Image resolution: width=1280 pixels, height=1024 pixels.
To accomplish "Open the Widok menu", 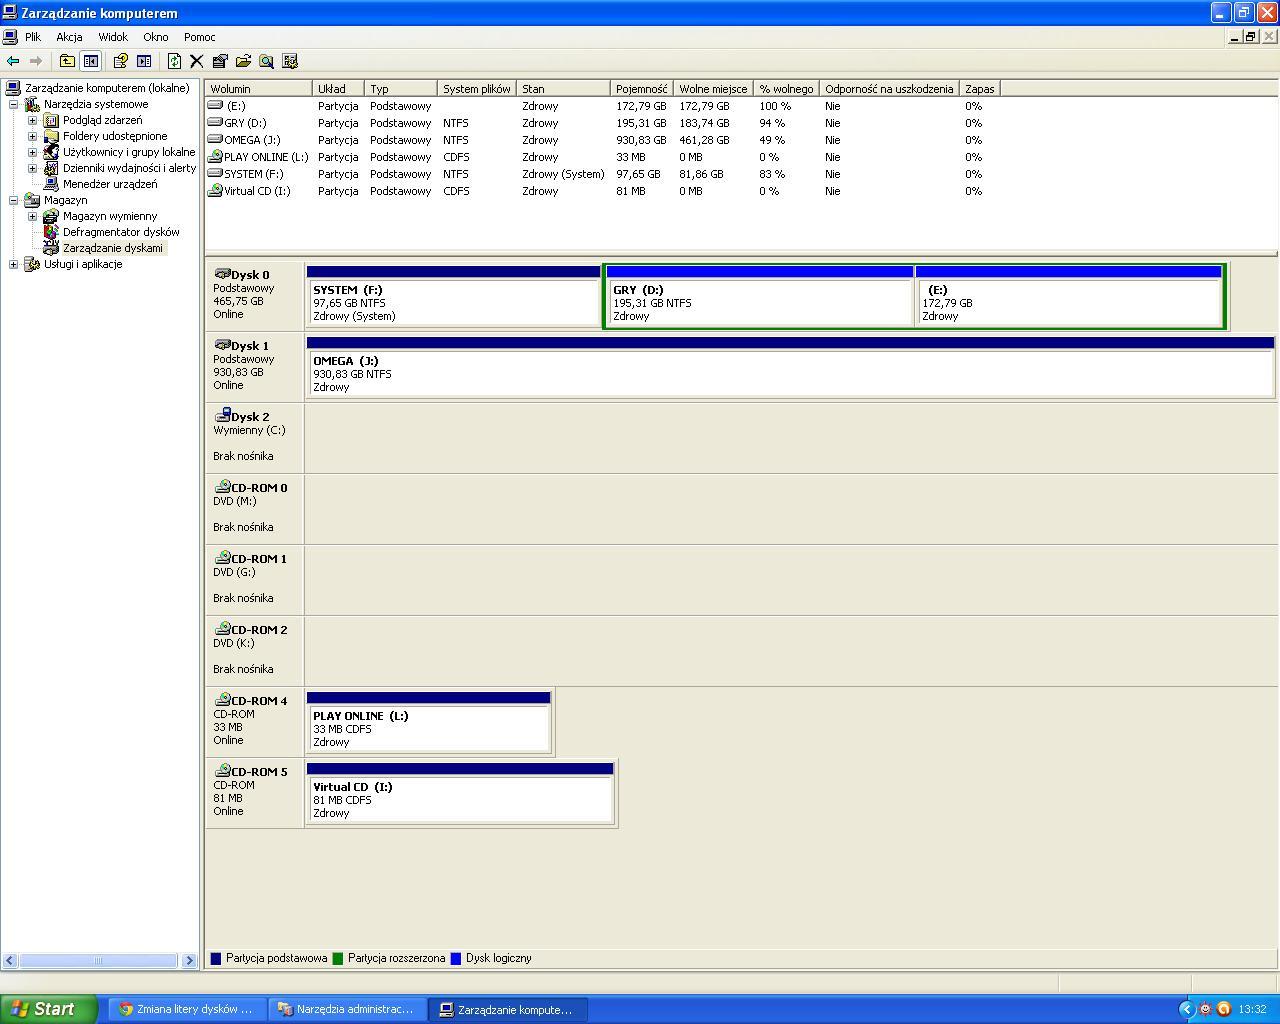I will 113,37.
